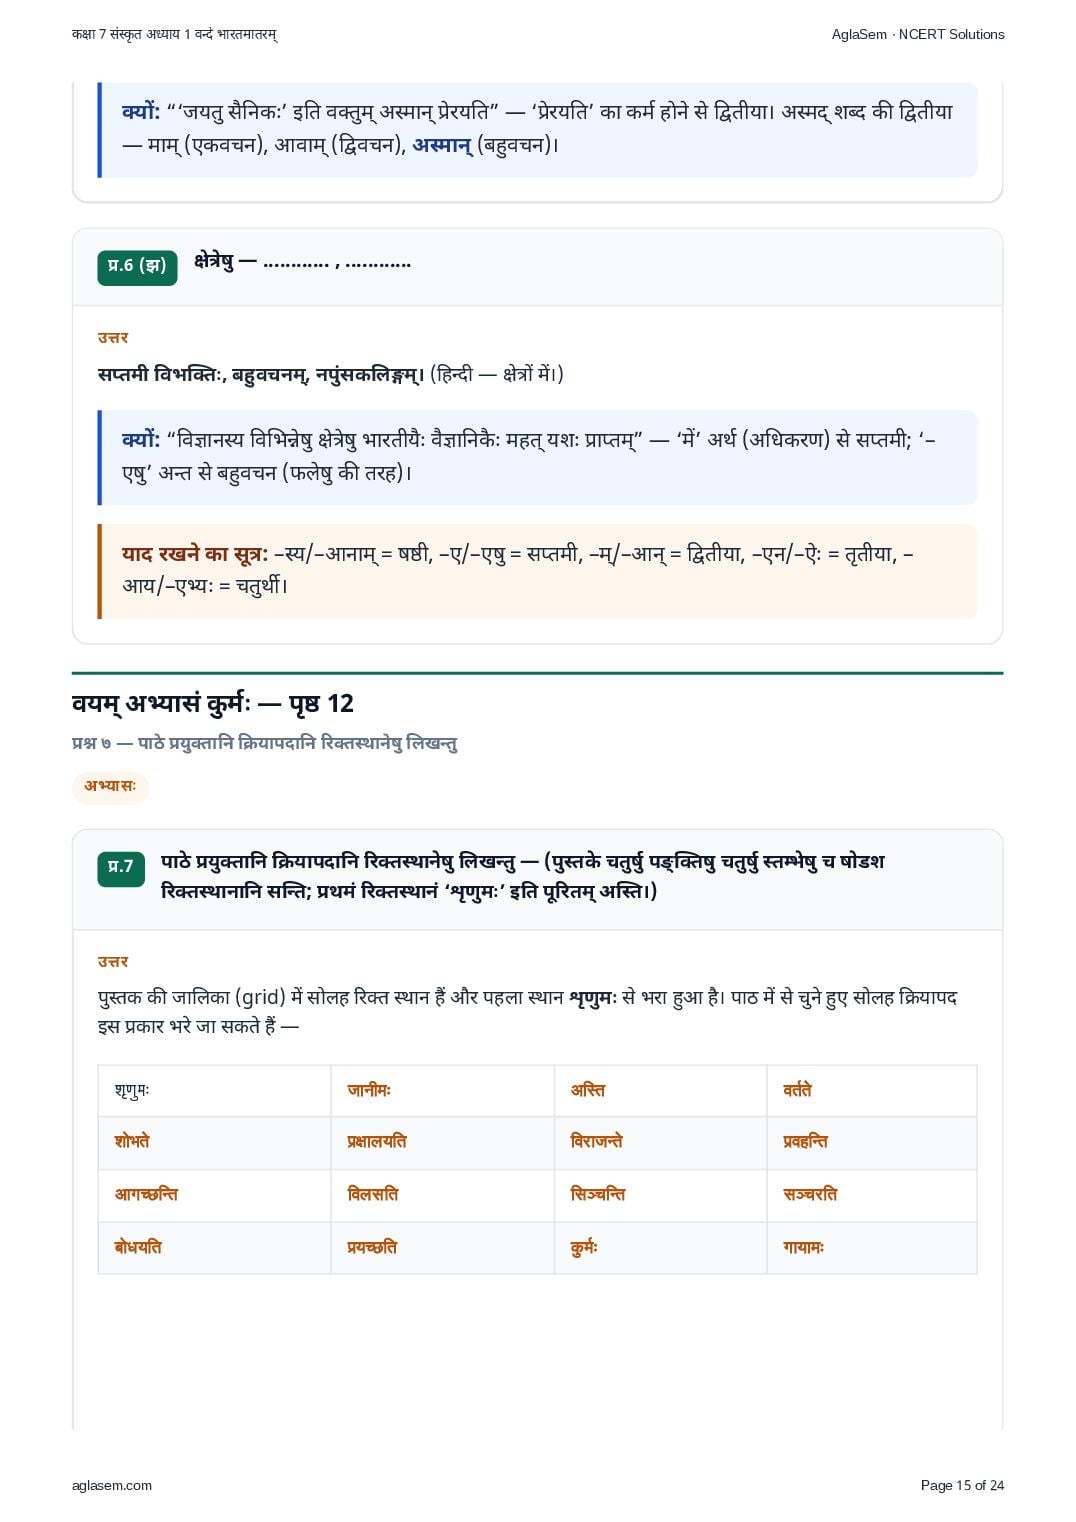Select the table cell गायामः
This screenshot has width=1076, height=1522.
coord(872,1248)
